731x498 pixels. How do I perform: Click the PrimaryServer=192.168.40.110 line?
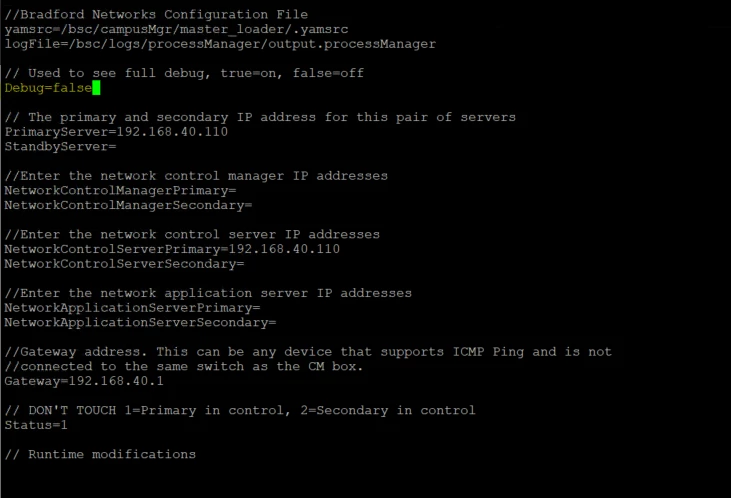[x=116, y=132]
